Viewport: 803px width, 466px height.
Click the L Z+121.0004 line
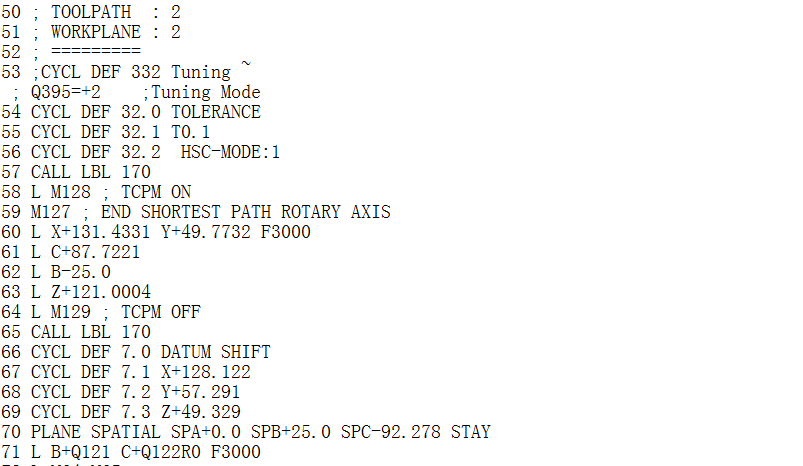pyautogui.click(x=90, y=292)
